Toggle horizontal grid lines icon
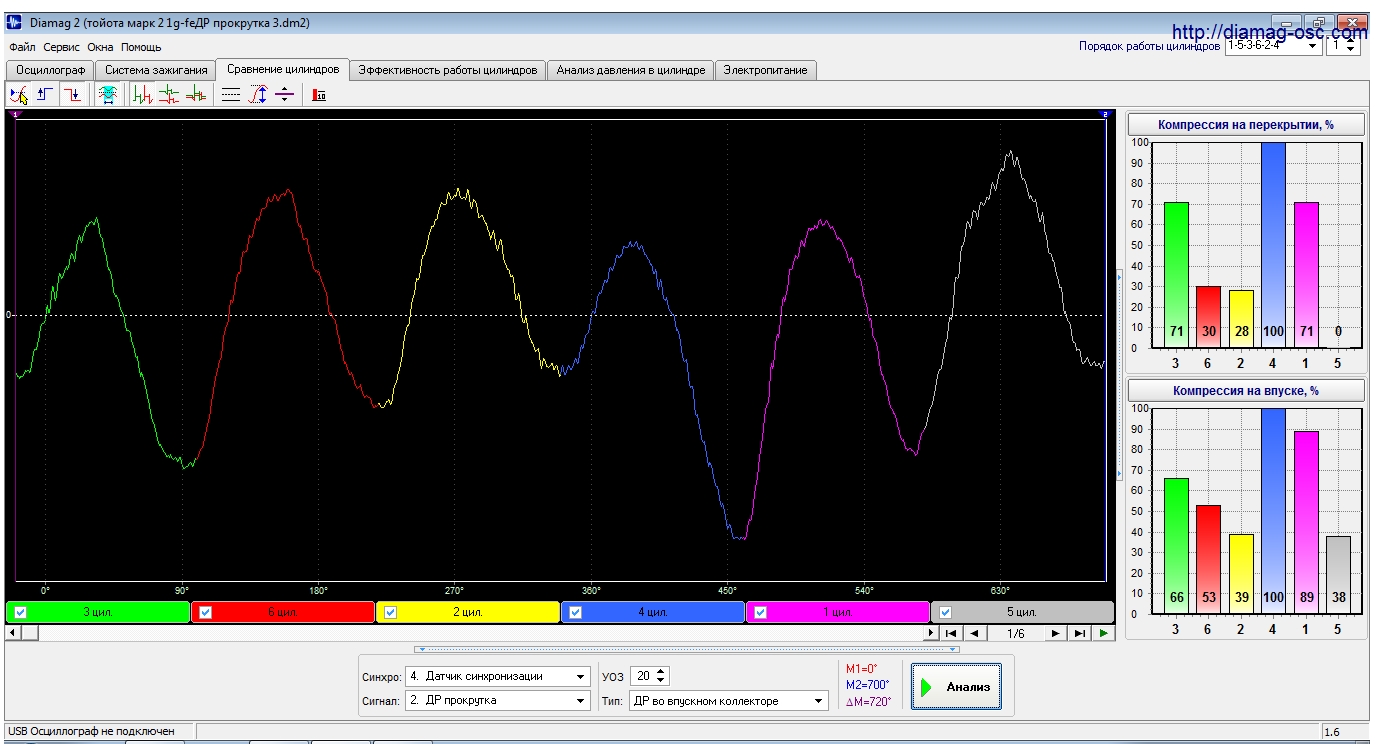Viewport: 1382px width, 744px height. [231, 95]
